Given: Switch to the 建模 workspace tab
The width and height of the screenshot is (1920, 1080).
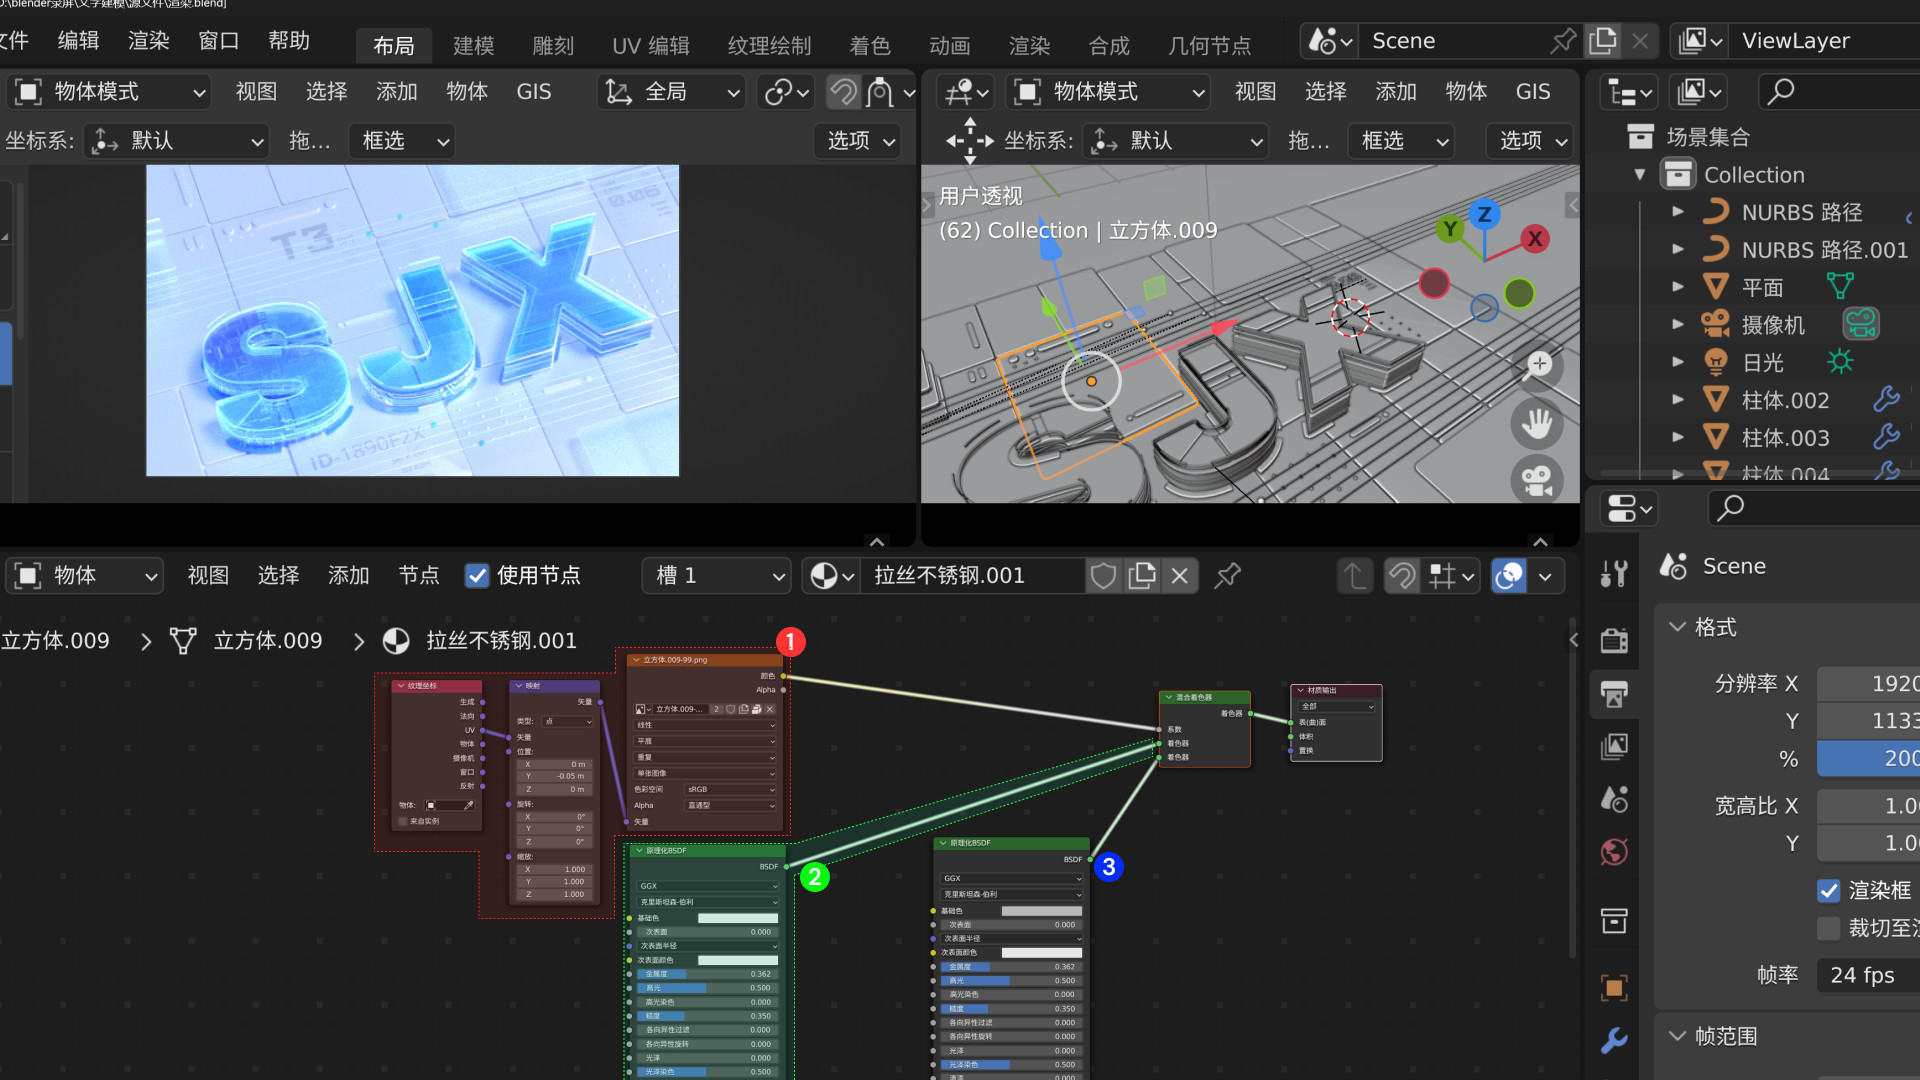Looking at the screenshot, I should [473, 45].
